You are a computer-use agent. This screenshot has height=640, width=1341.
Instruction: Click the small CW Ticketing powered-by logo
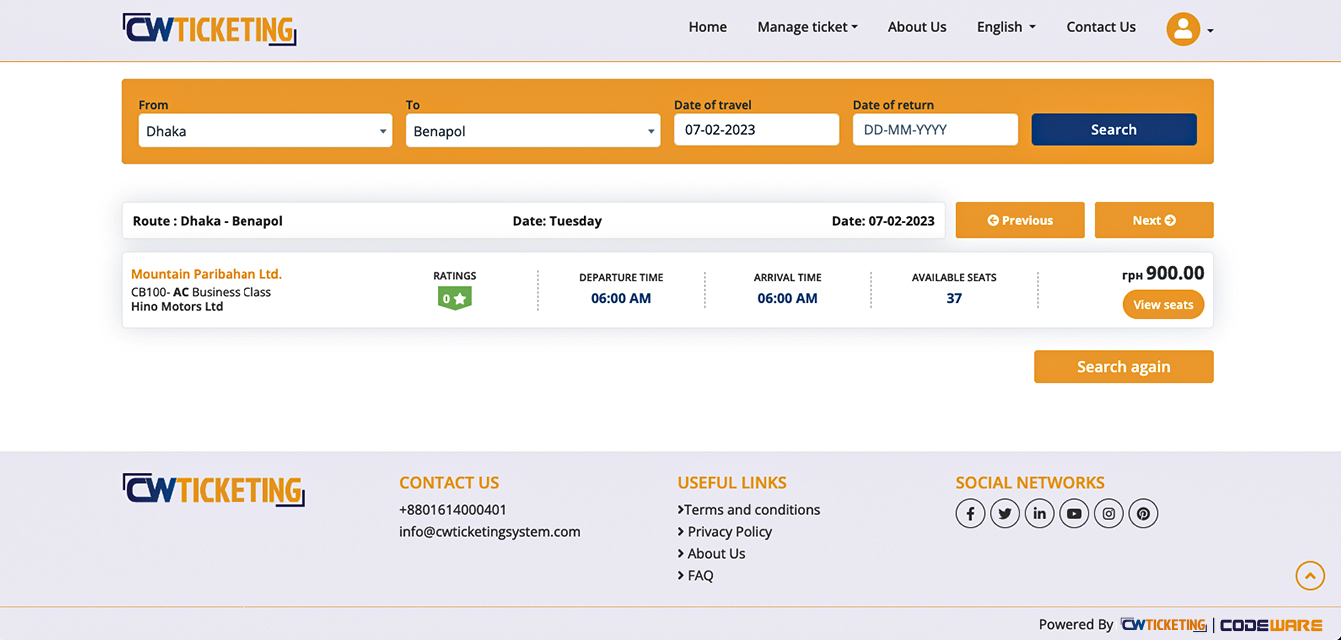[x=1163, y=625]
